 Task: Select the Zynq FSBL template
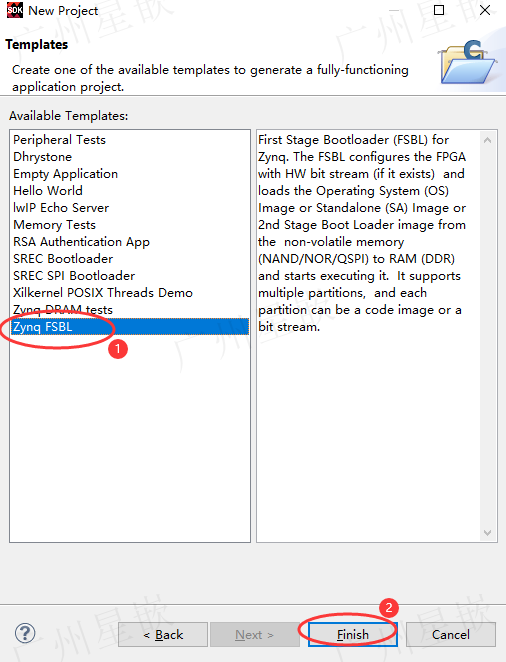[x=130, y=327]
